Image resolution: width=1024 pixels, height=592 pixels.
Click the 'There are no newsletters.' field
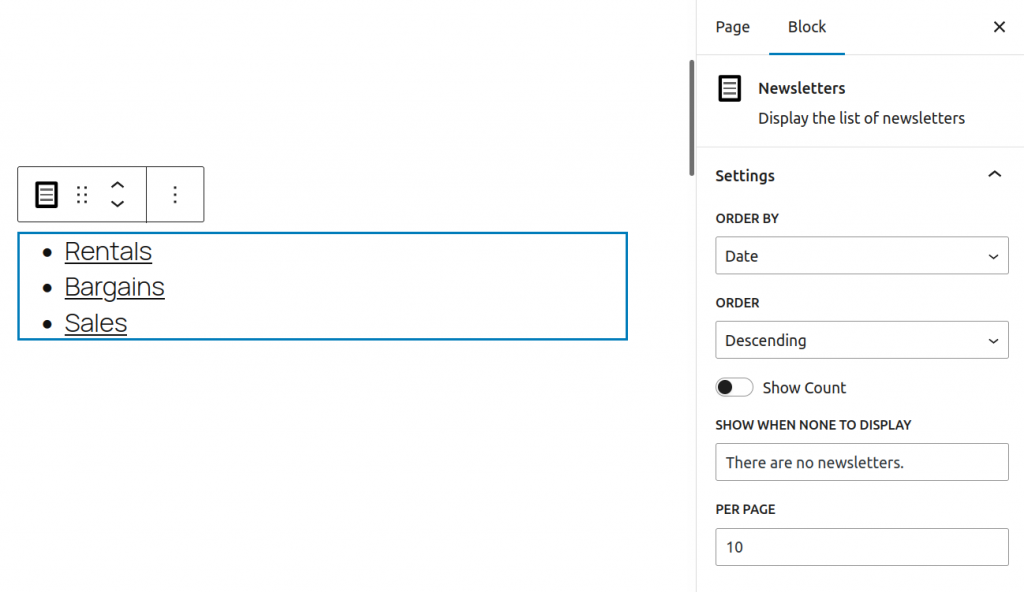(x=861, y=462)
